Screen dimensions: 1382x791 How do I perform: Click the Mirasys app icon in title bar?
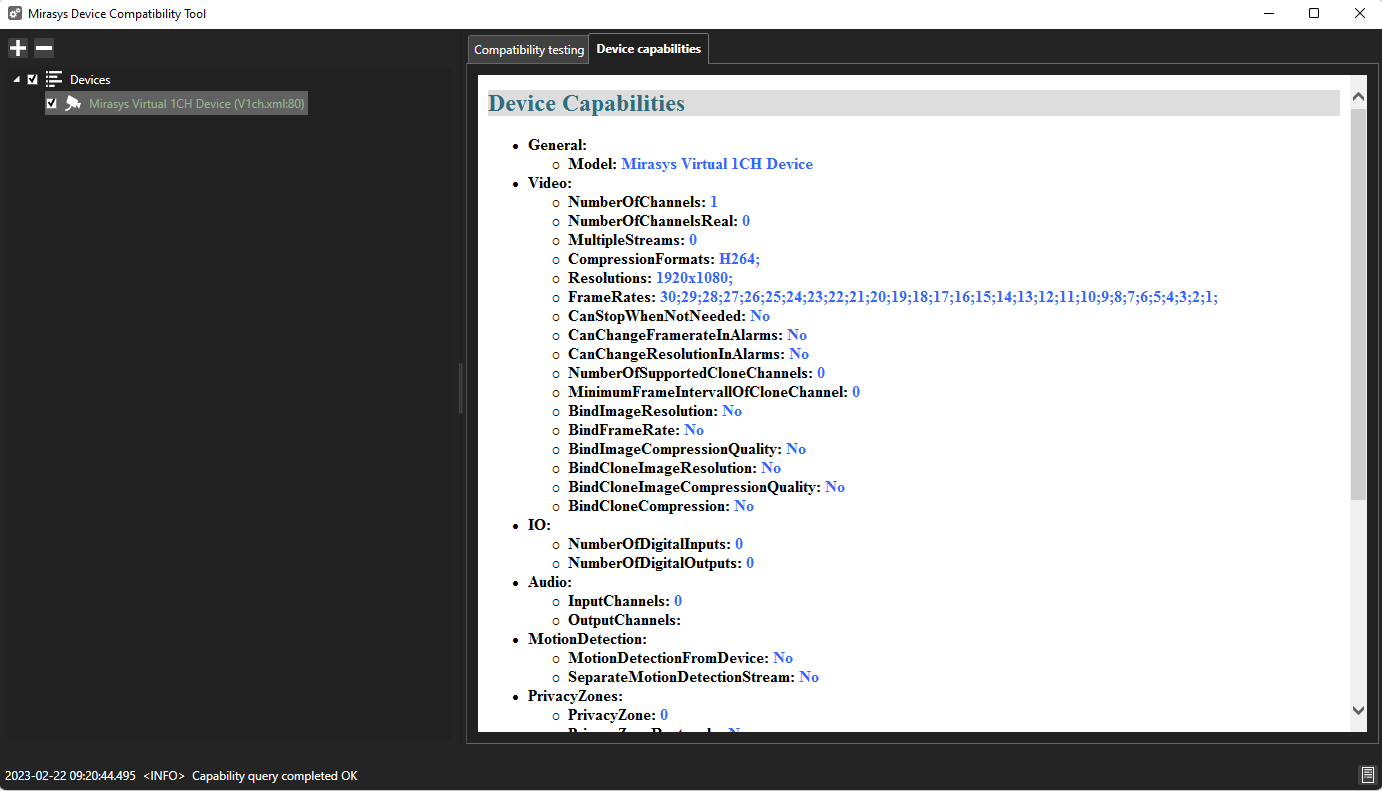(x=14, y=14)
